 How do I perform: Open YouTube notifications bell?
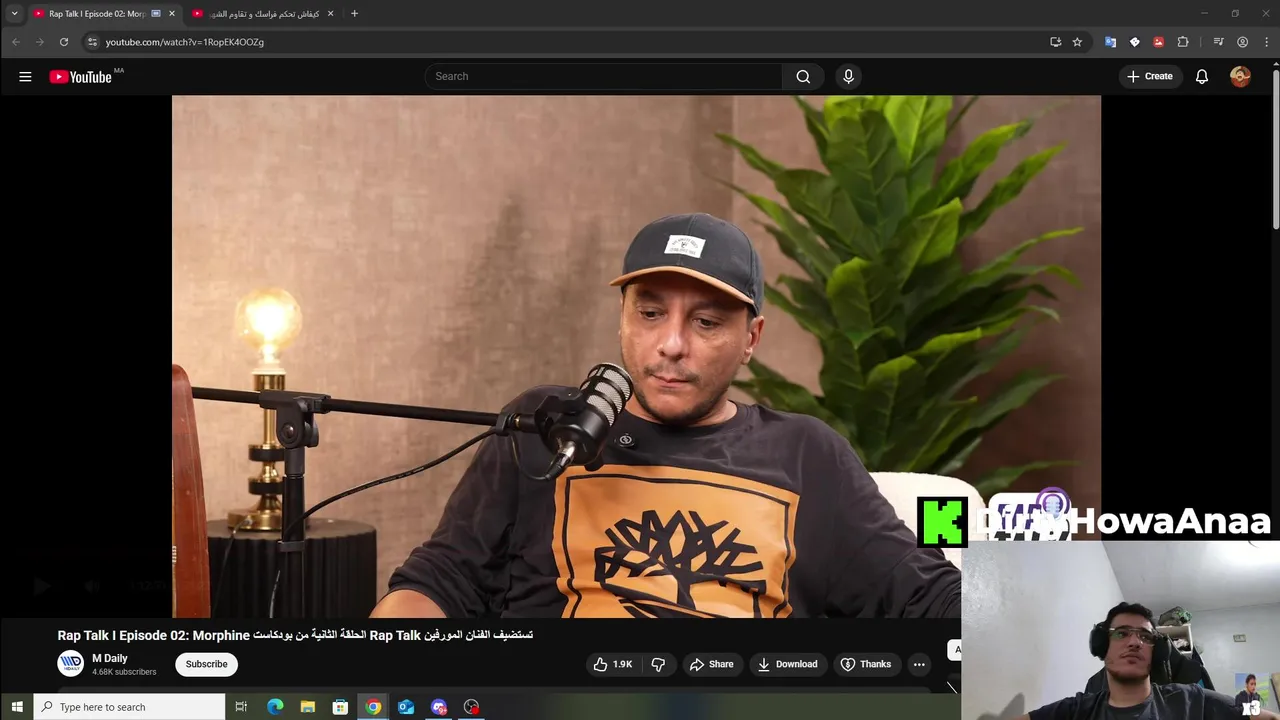pos(1202,76)
